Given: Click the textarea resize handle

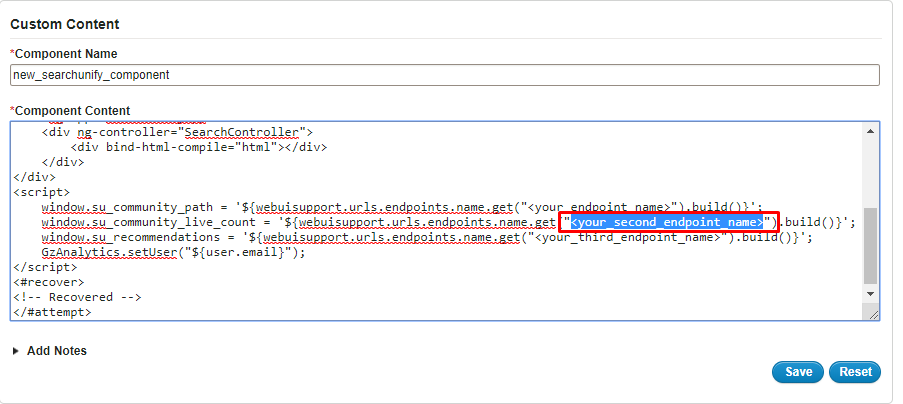Looking at the screenshot, I should tap(872, 314).
